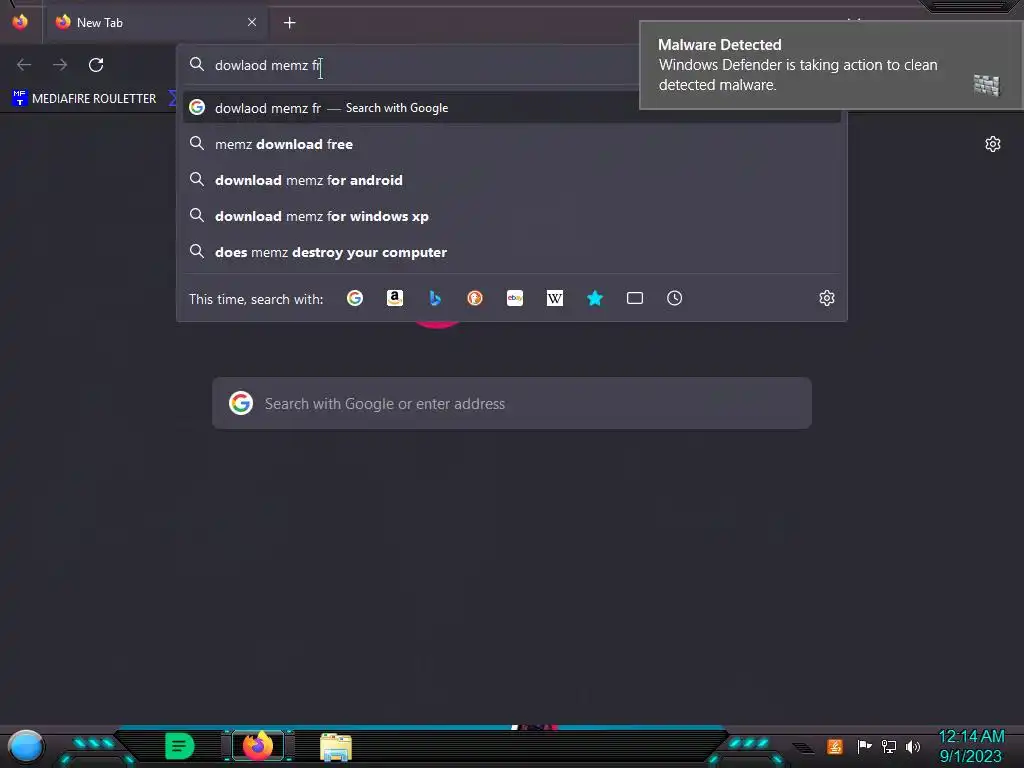Search this time with eBay
This screenshot has height=768, width=1024.
[x=515, y=298]
